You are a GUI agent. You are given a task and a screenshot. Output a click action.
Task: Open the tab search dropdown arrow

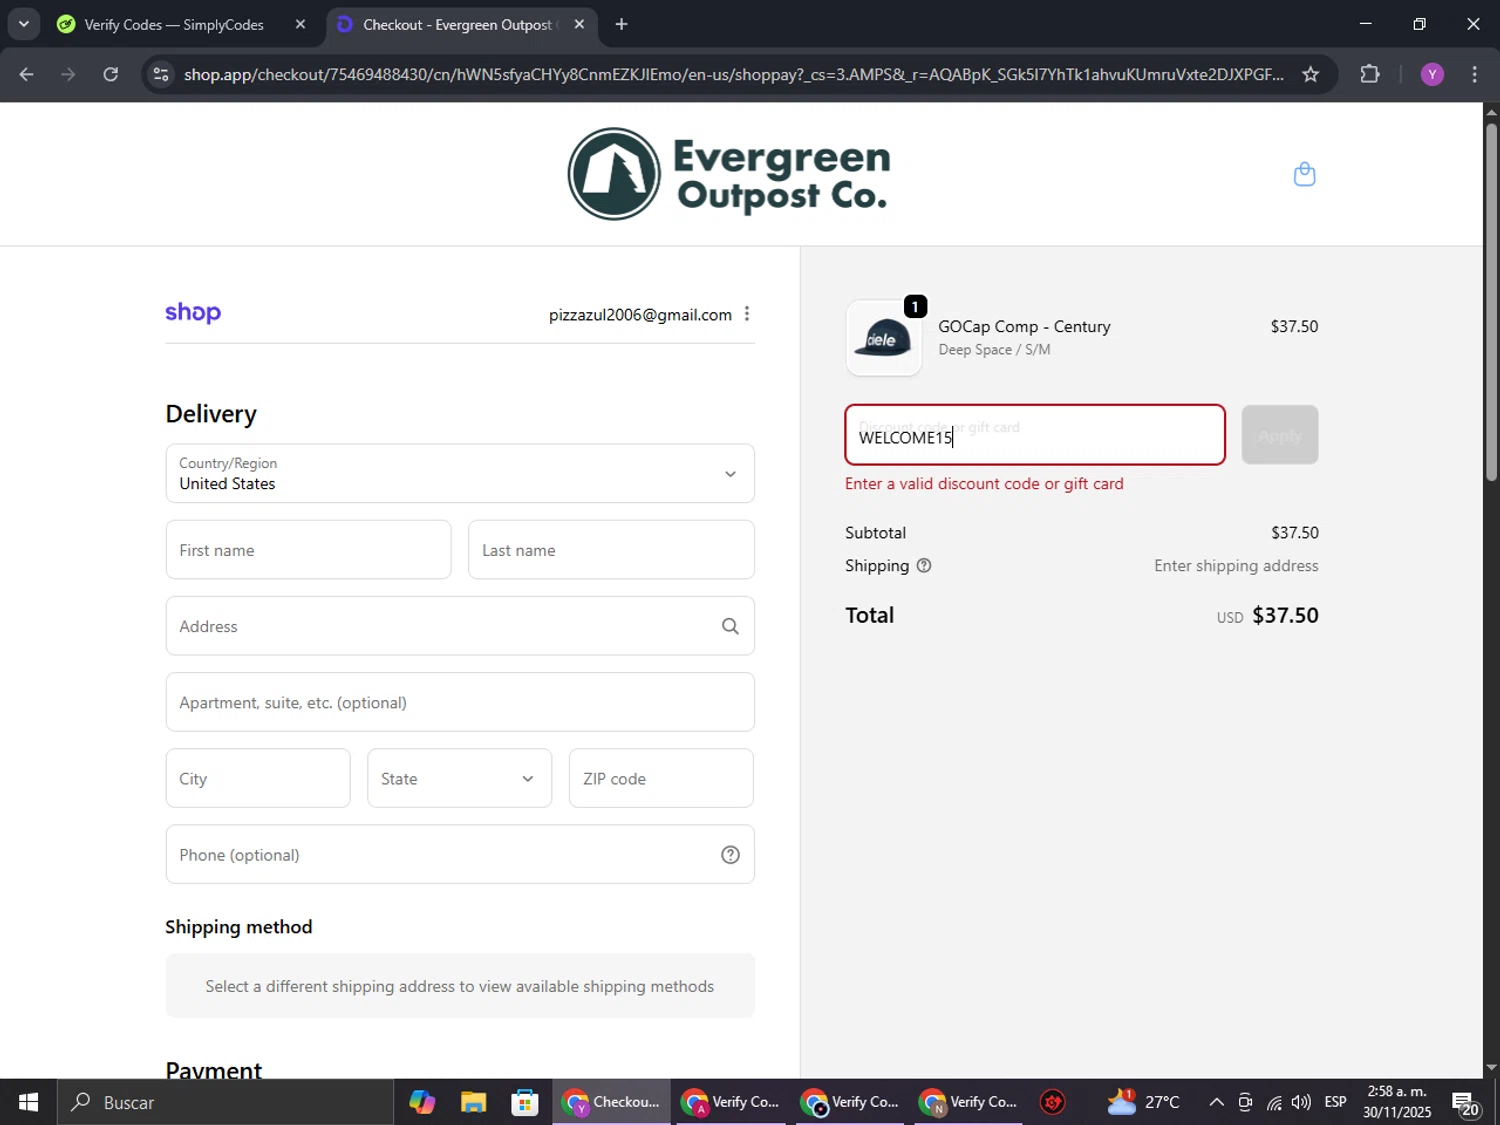(23, 24)
